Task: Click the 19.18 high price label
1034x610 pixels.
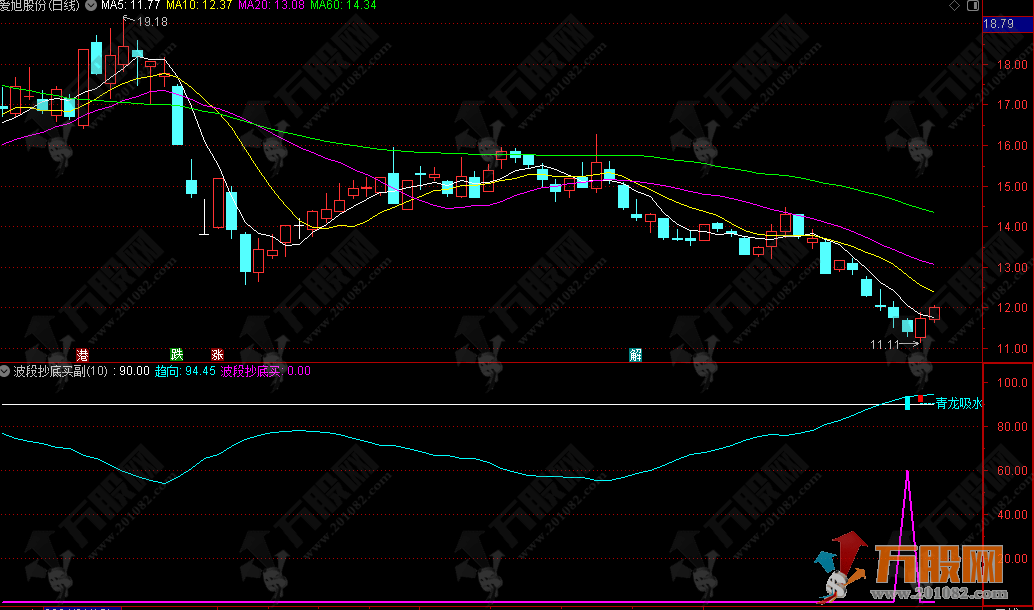Action: click(x=152, y=22)
